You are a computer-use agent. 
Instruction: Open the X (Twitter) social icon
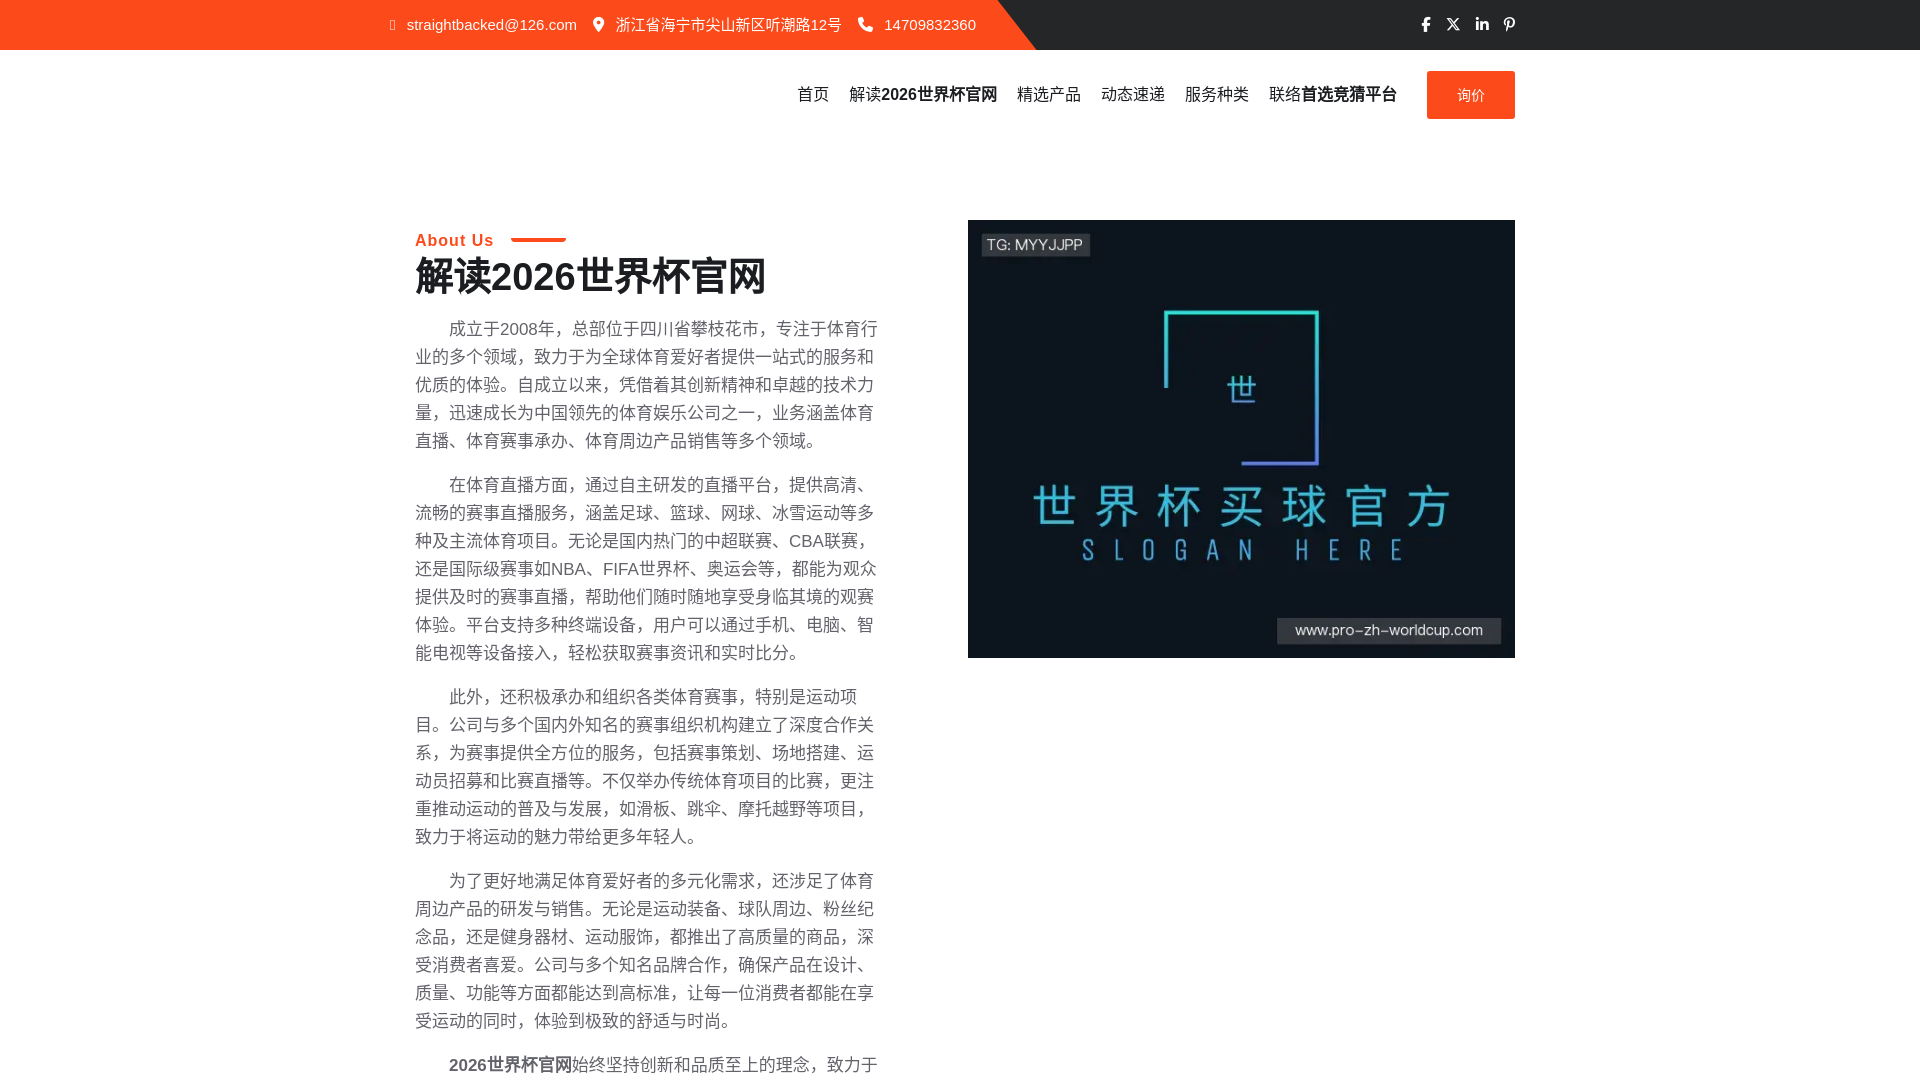(x=1453, y=25)
